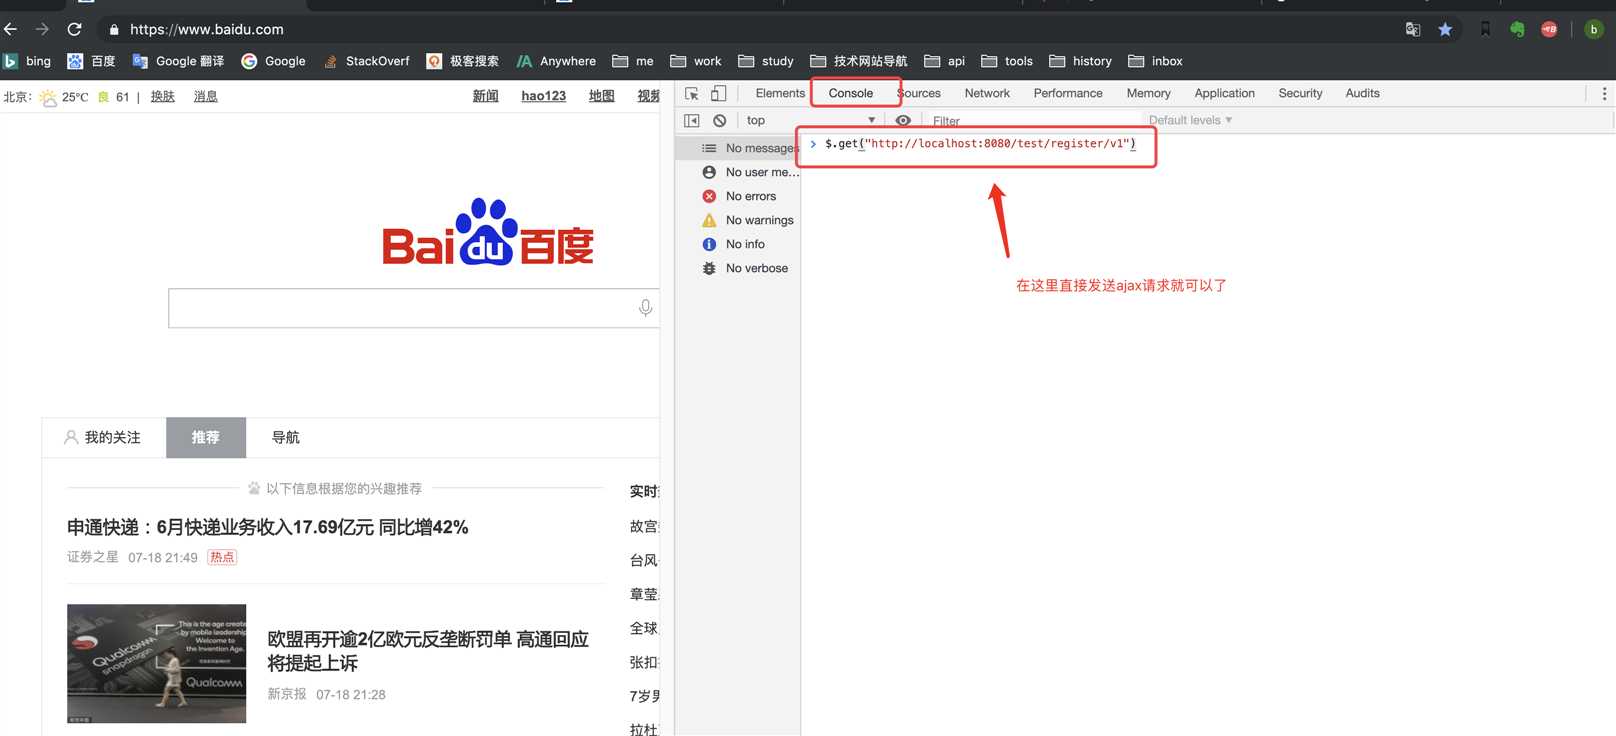Click the address bar URL

tap(206, 29)
